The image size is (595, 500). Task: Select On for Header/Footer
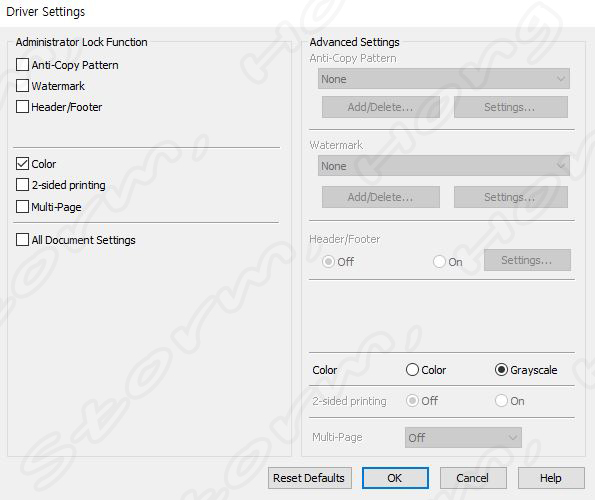[439, 261]
